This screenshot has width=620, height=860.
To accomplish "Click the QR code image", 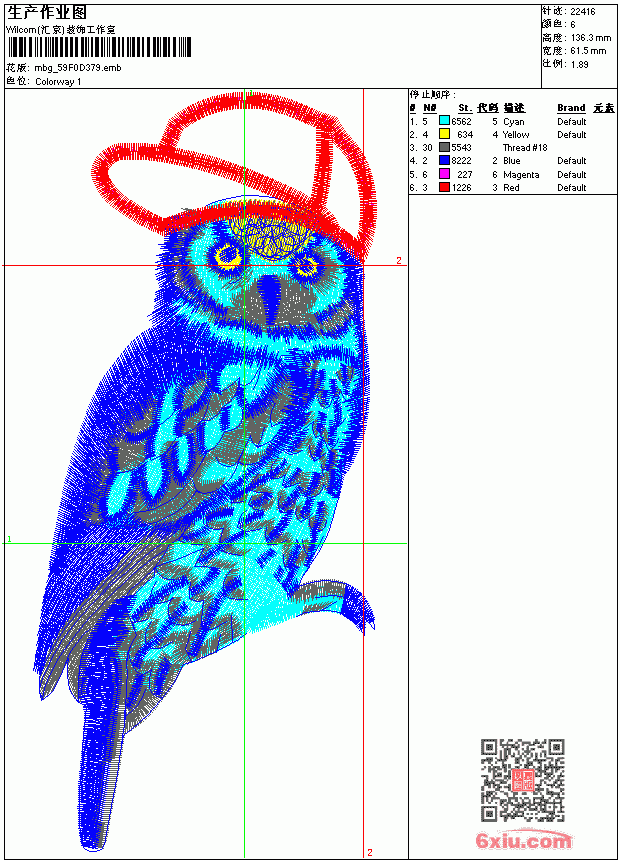I will (x=523, y=780).
